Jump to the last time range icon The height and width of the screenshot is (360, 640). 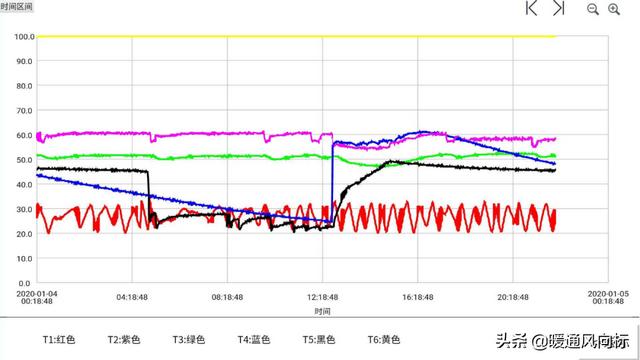coord(559,8)
